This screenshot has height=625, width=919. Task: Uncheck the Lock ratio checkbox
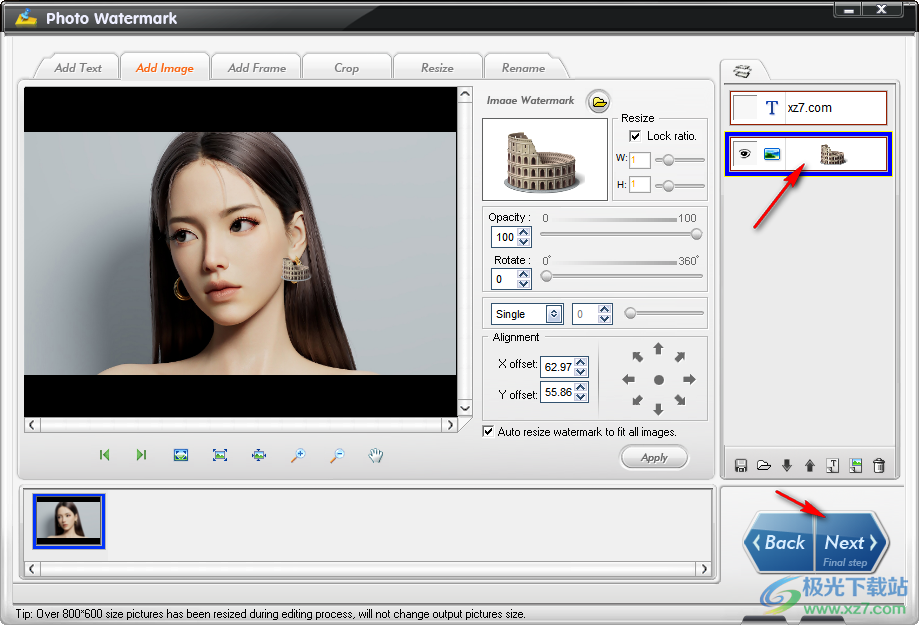(x=635, y=136)
